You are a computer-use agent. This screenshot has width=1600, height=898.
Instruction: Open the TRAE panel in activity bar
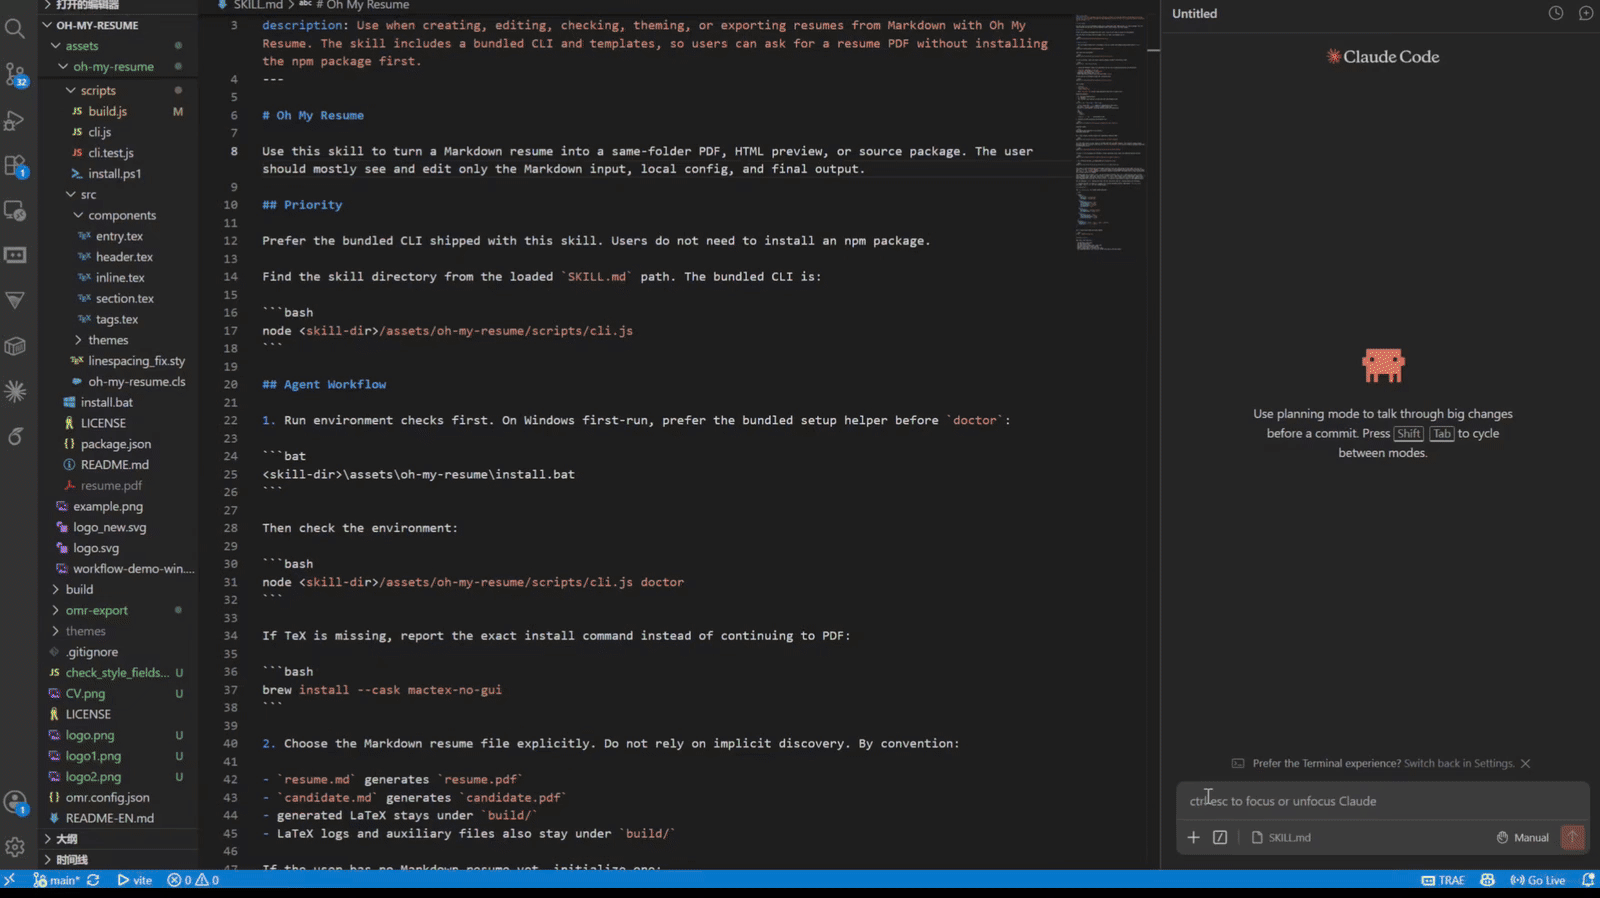tap(15, 255)
